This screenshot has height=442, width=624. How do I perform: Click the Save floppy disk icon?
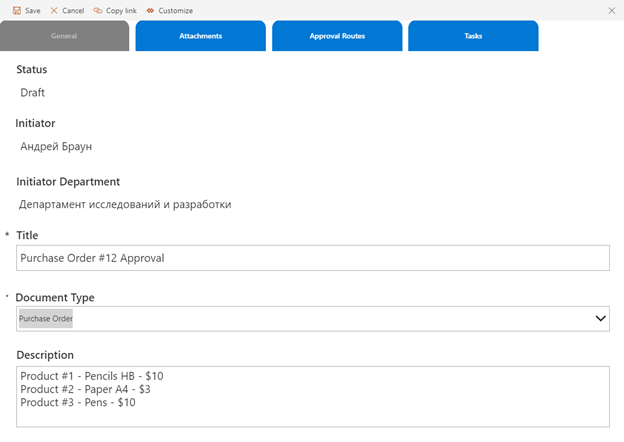tap(17, 10)
